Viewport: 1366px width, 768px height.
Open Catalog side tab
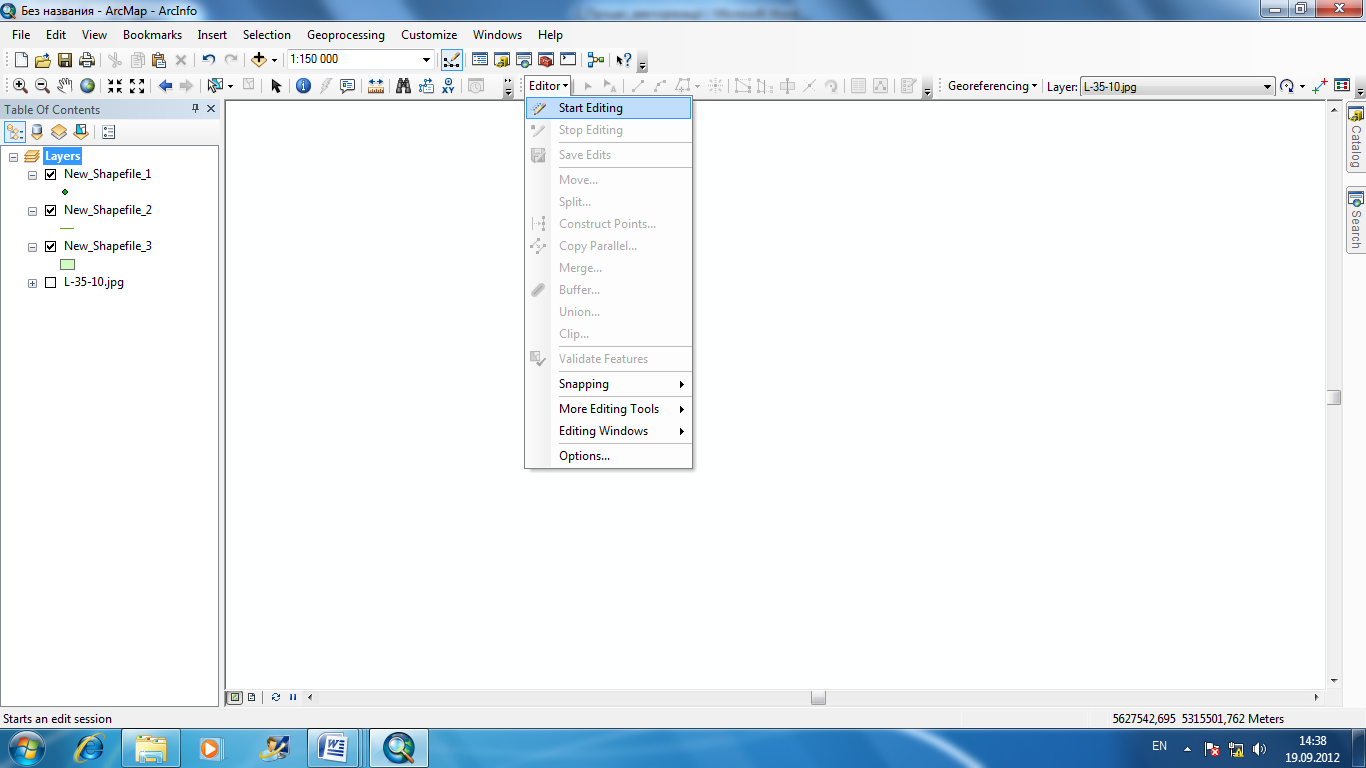(x=1356, y=138)
